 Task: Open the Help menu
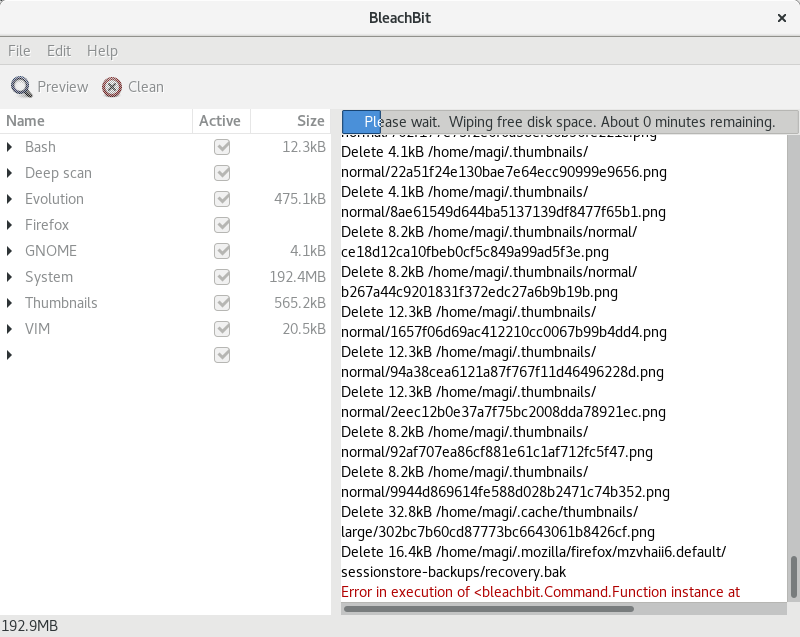click(x=102, y=51)
